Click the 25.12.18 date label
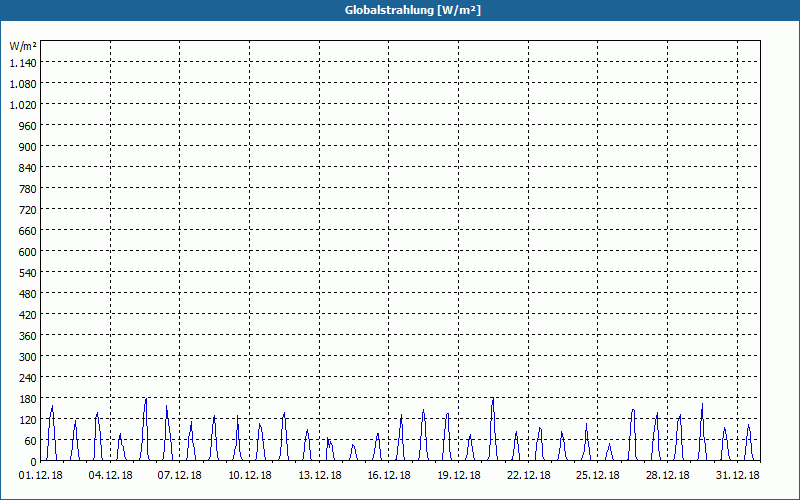This screenshot has height=500, width=800. 598,476
